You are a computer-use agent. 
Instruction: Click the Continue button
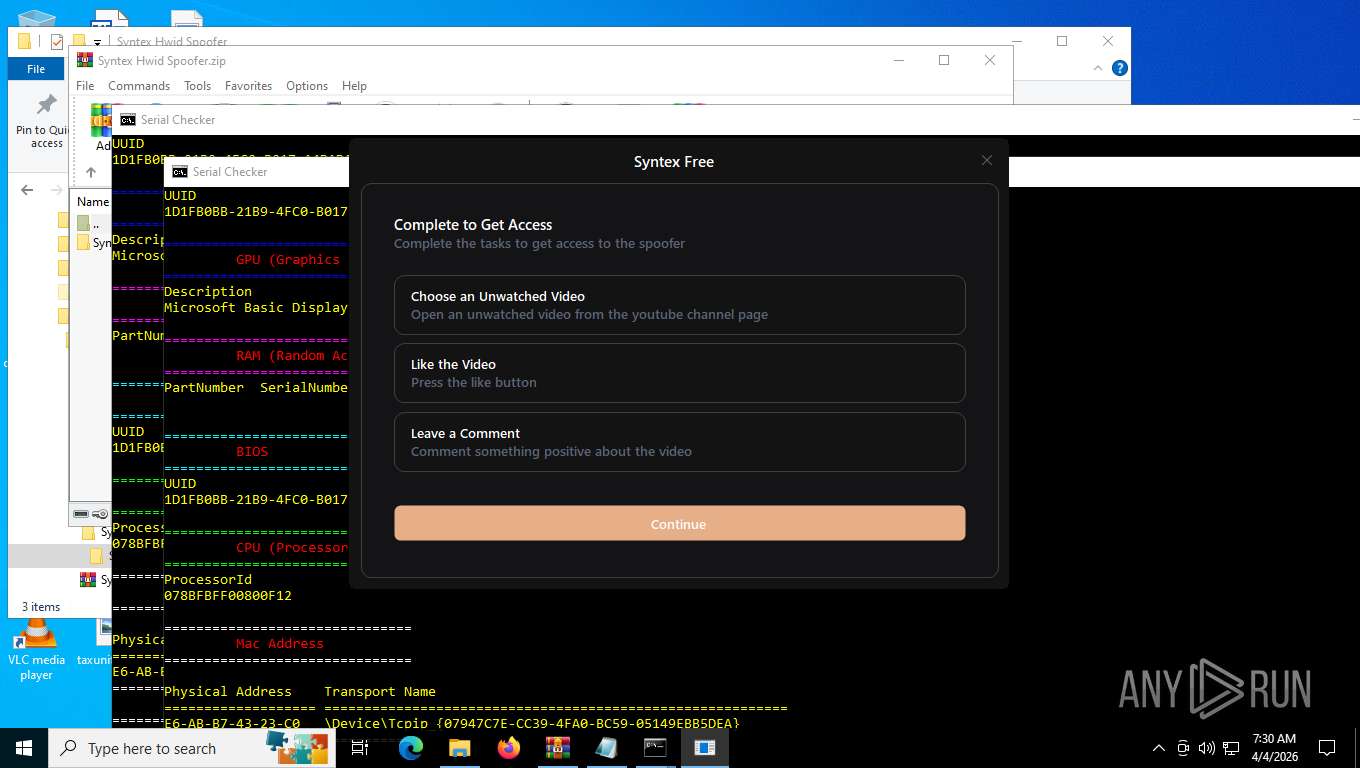680,523
